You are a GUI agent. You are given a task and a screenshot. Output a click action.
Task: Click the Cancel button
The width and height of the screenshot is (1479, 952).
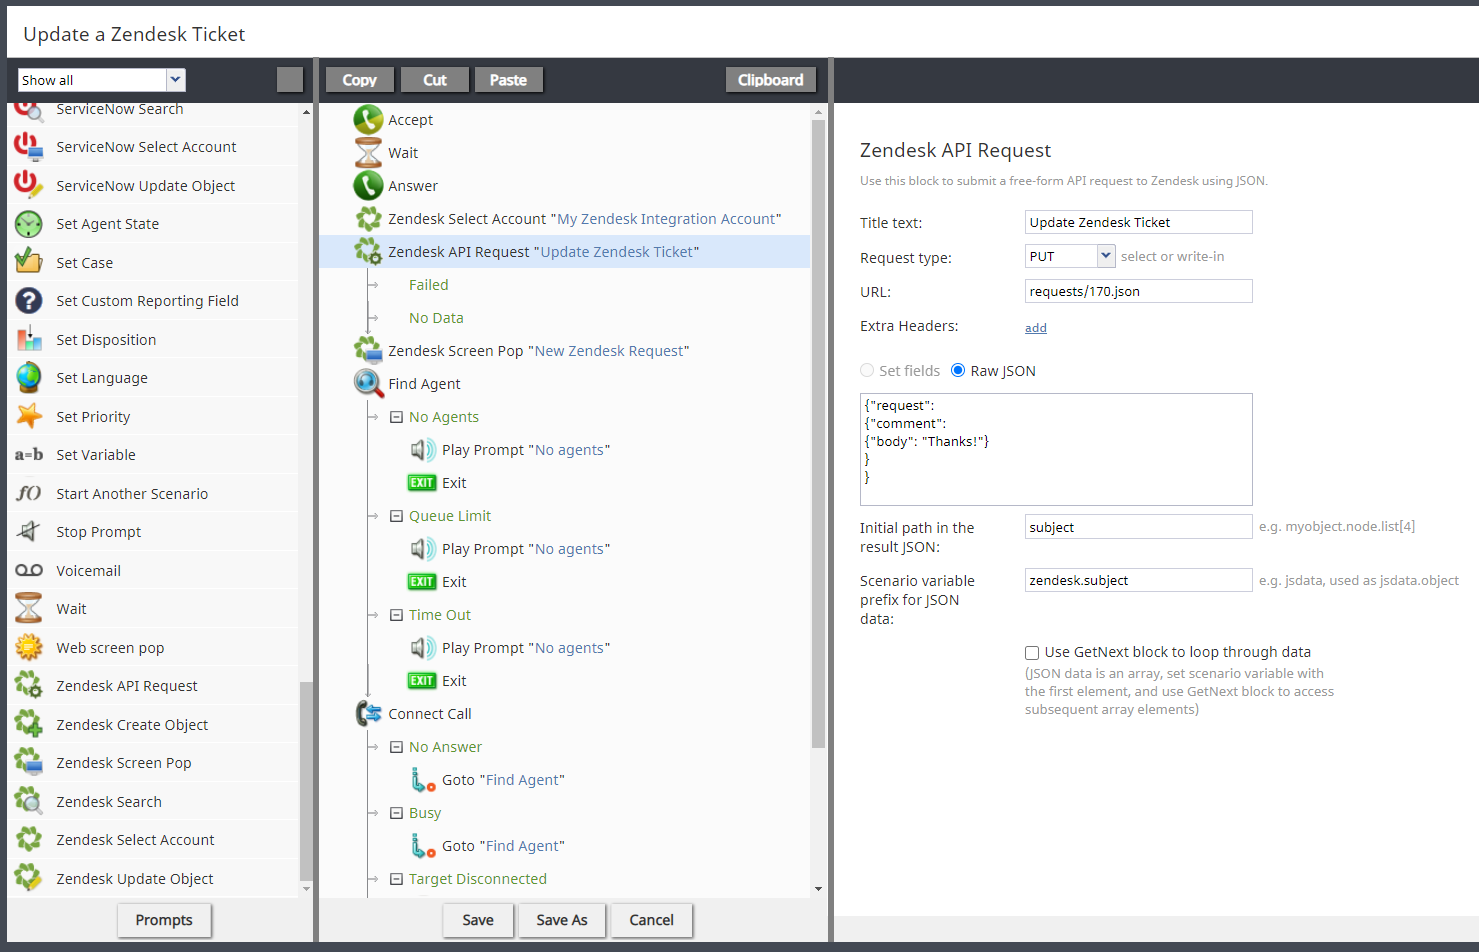click(x=651, y=920)
